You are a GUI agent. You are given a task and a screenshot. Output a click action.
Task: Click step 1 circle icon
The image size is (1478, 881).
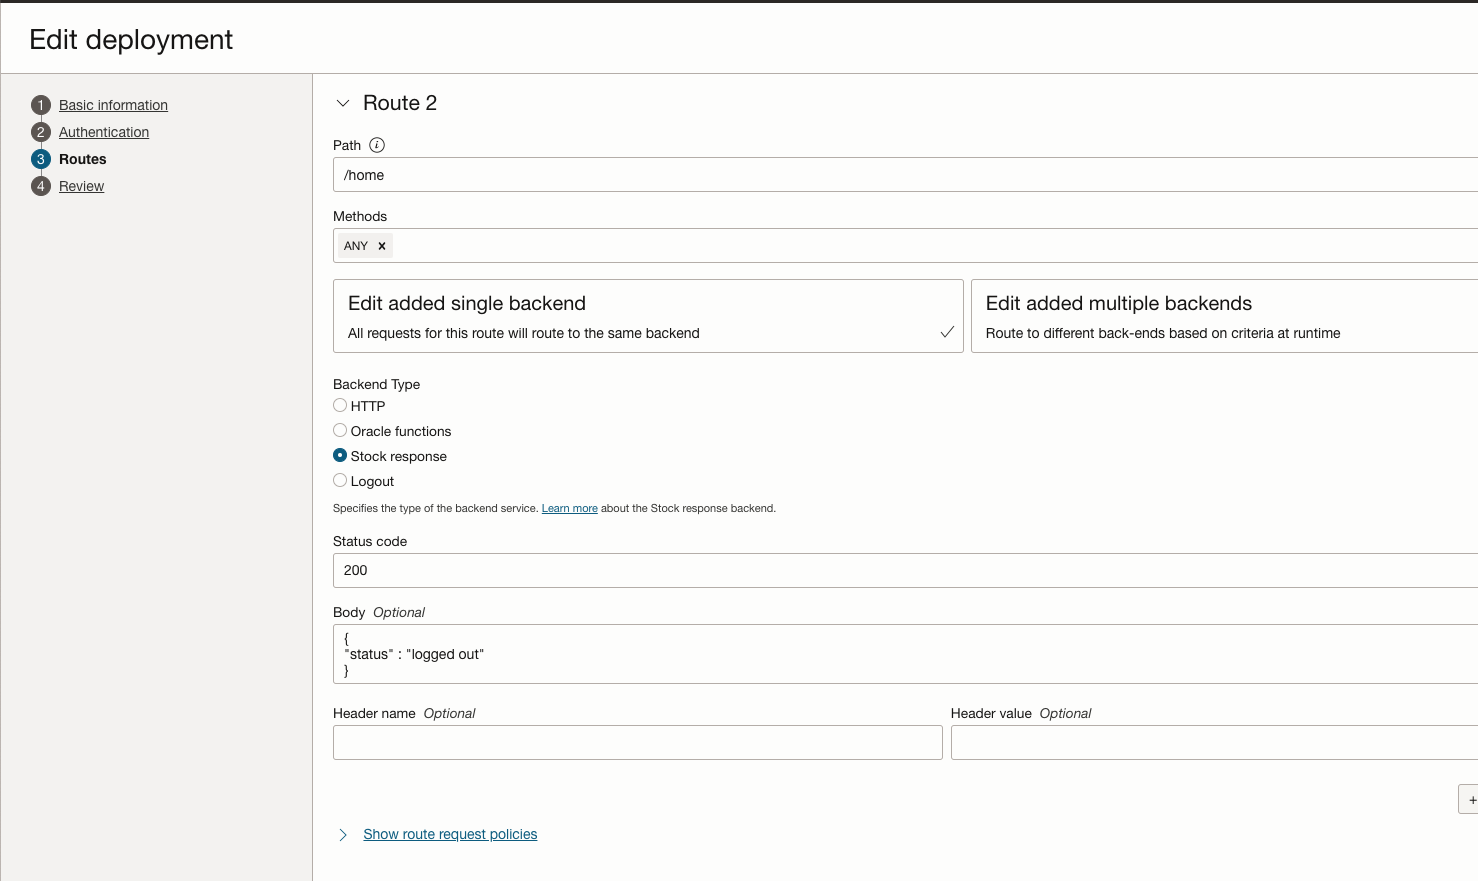click(x=41, y=105)
